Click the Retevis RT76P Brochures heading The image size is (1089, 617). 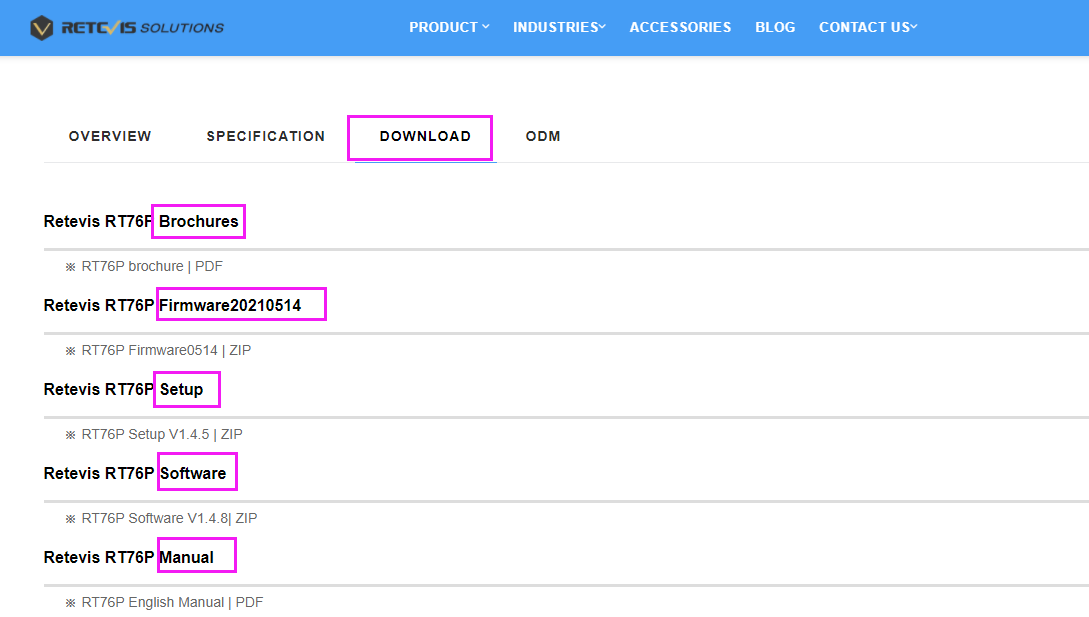141,222
